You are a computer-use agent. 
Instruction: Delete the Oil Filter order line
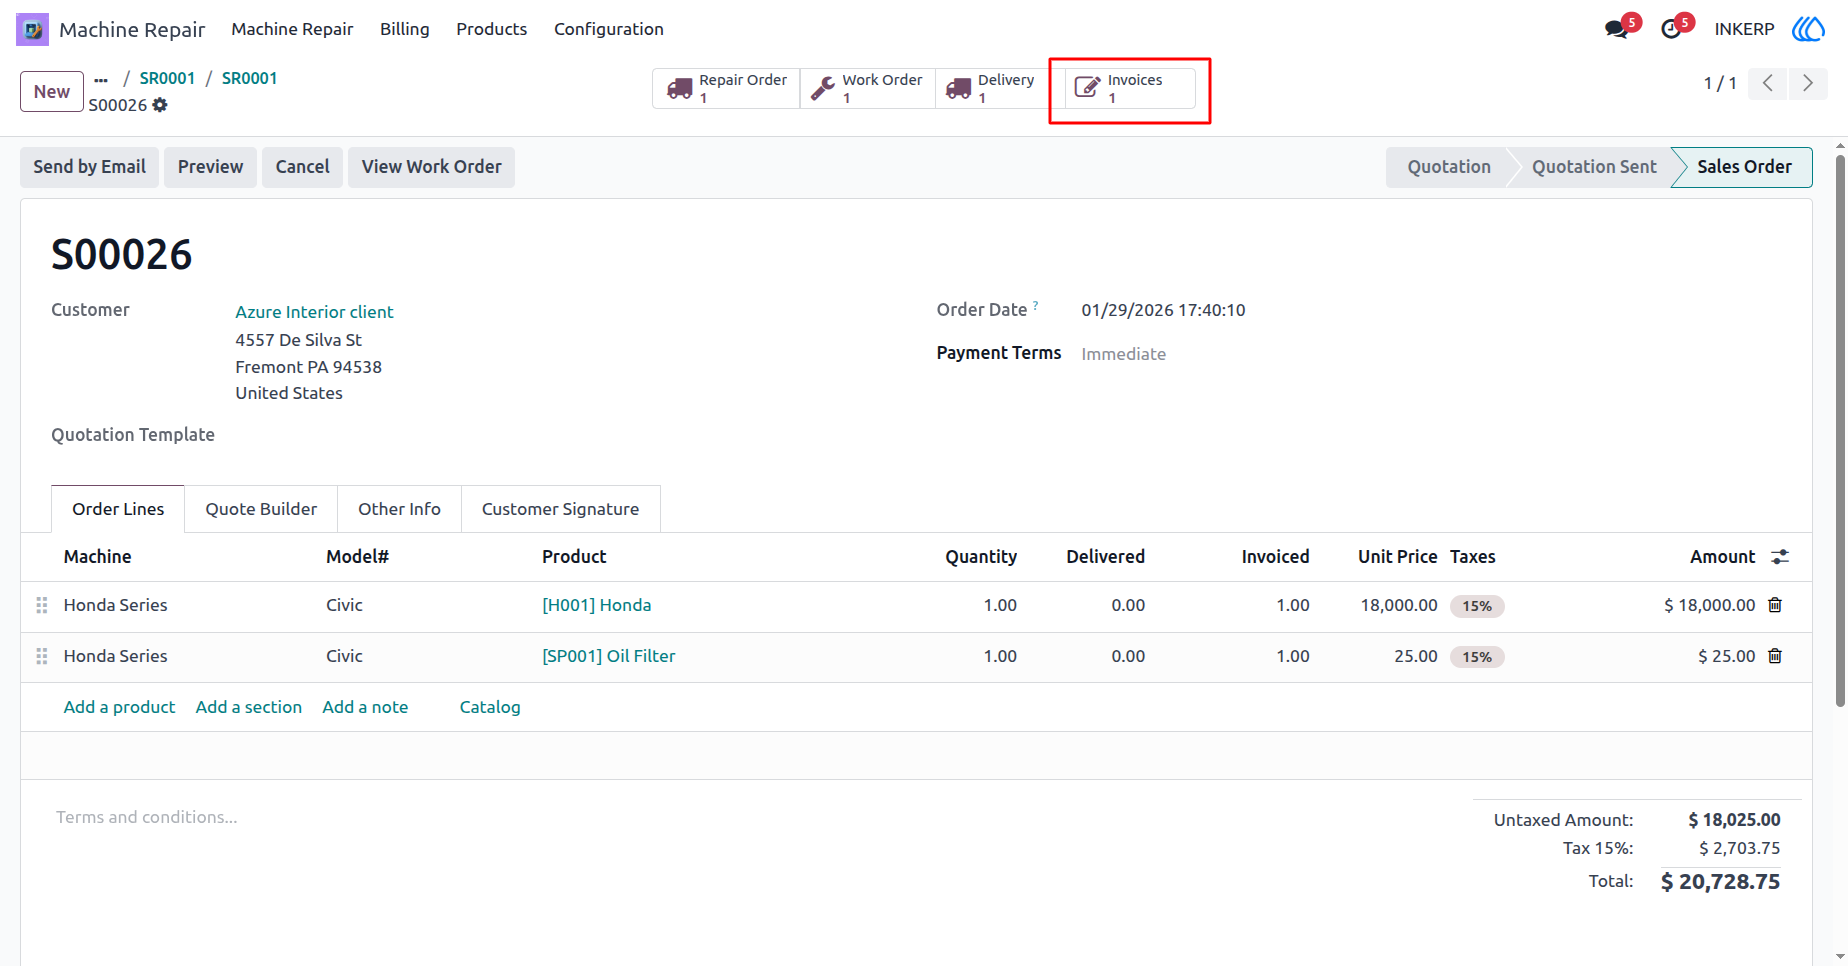1775,656
